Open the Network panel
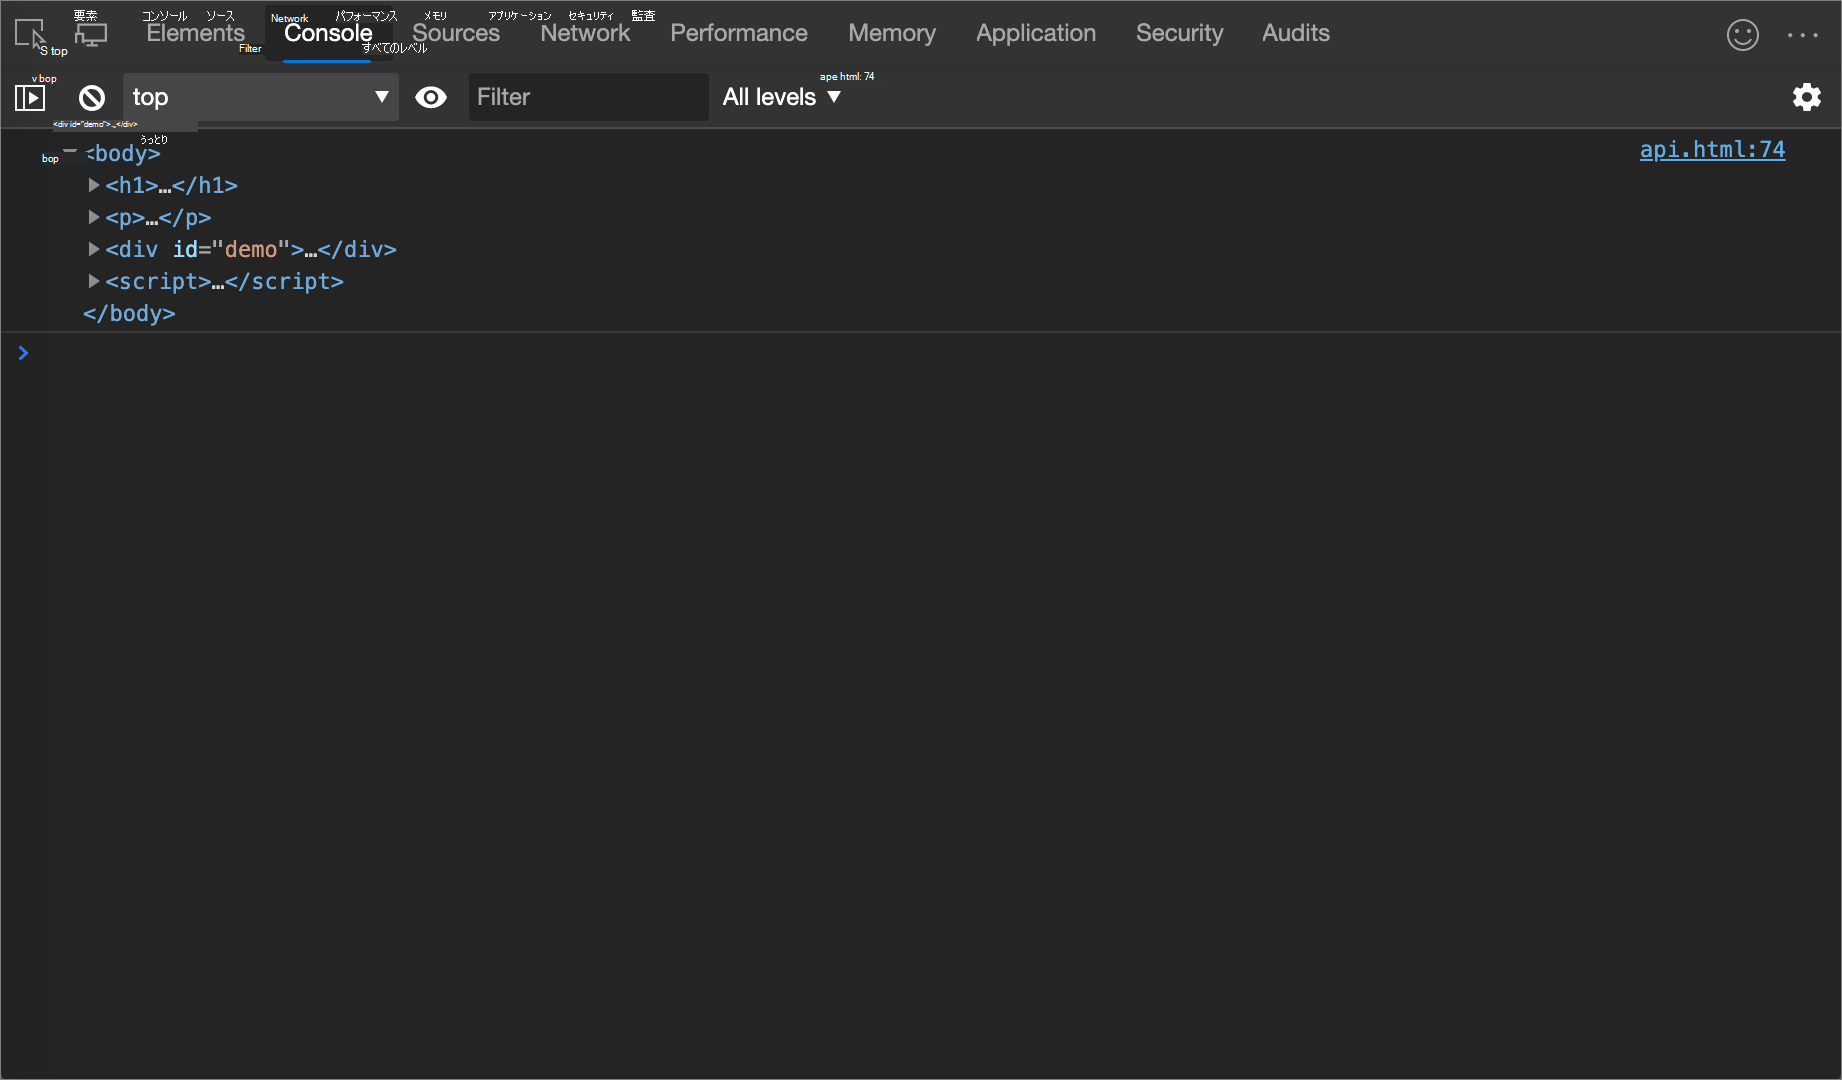 [x=585, y=32]
